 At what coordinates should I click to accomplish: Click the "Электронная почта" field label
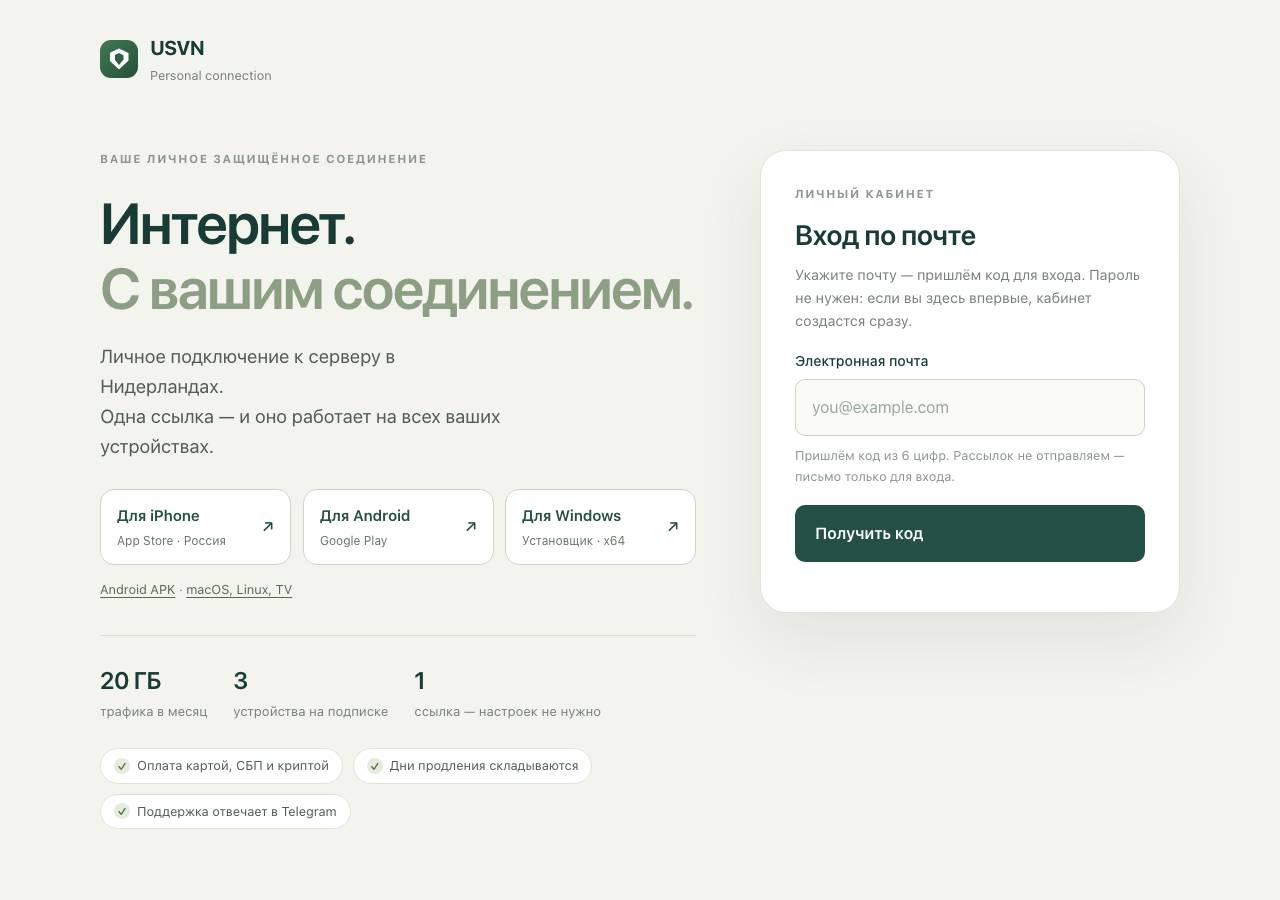(861, 361)
